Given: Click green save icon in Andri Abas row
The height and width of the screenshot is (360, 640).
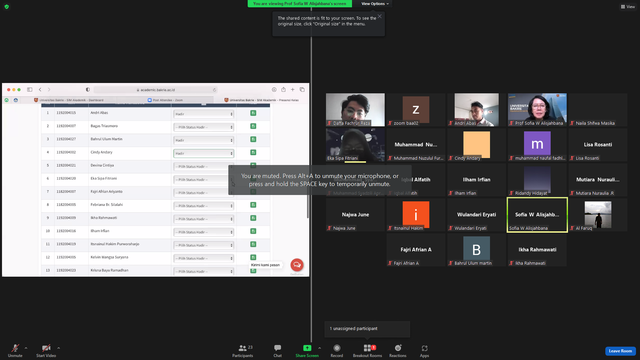Looking at the screenshot, I should [253, 113].
